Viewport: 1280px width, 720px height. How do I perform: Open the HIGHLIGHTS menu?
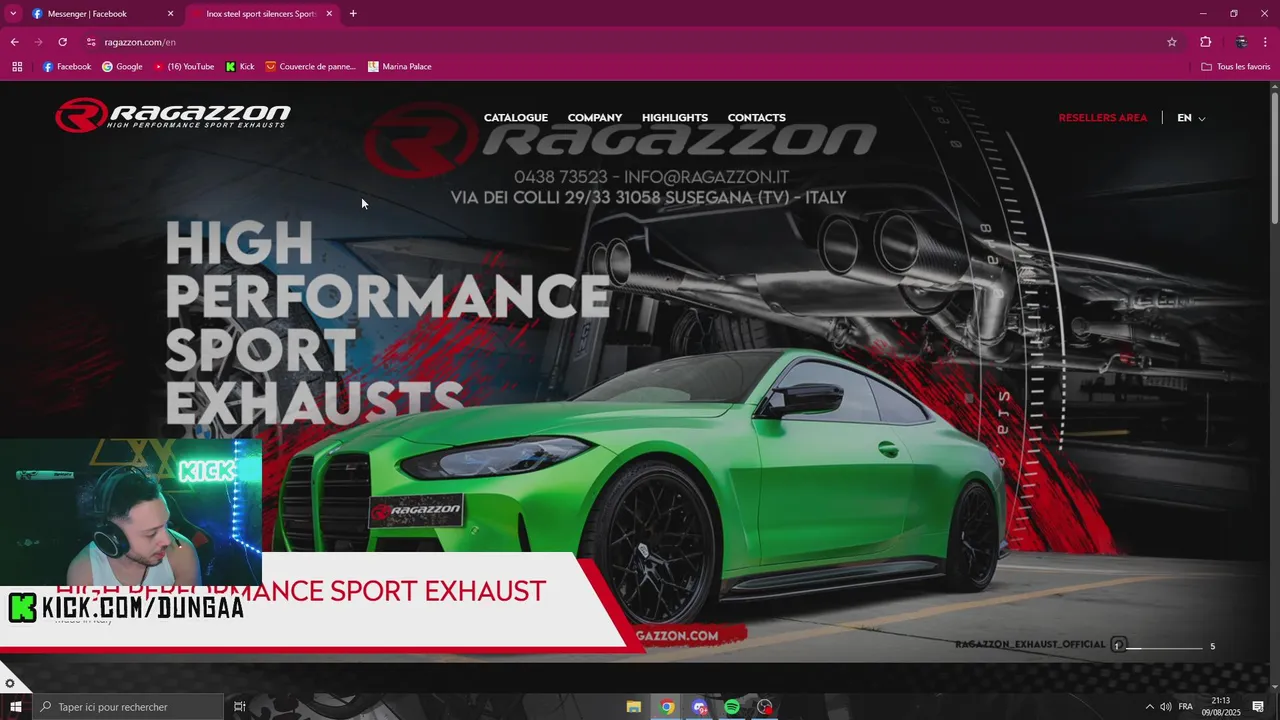pos(675,118)
